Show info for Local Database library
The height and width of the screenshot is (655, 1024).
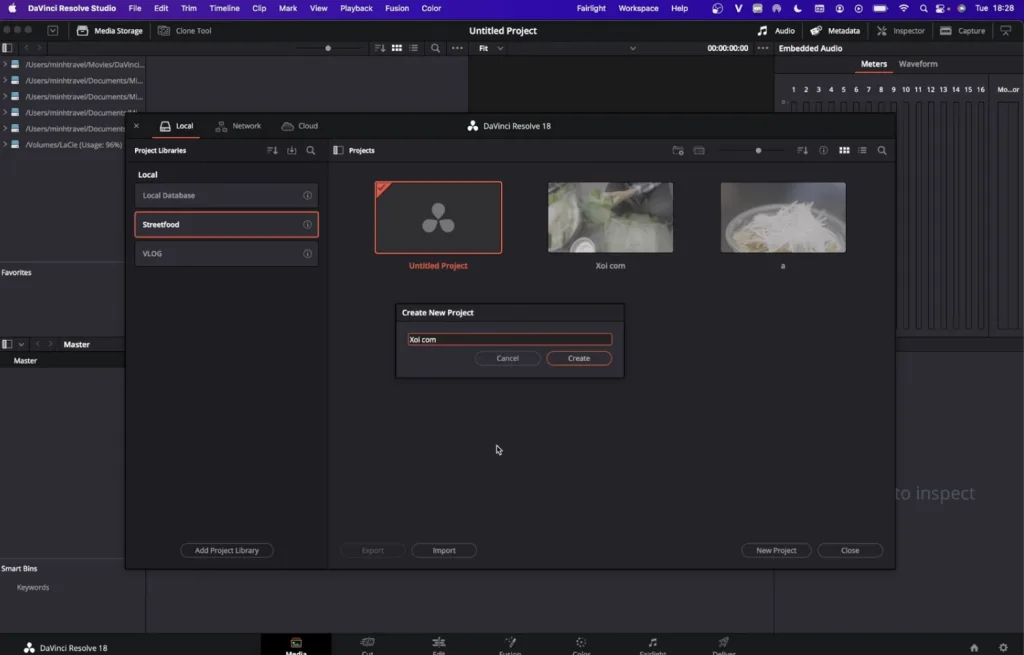307,195
